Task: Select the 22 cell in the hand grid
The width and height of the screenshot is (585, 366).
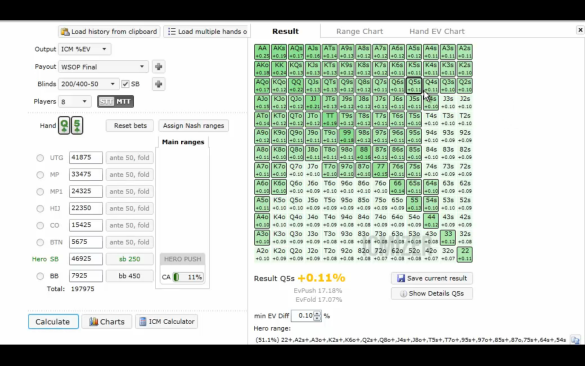Action: [465, 254]
